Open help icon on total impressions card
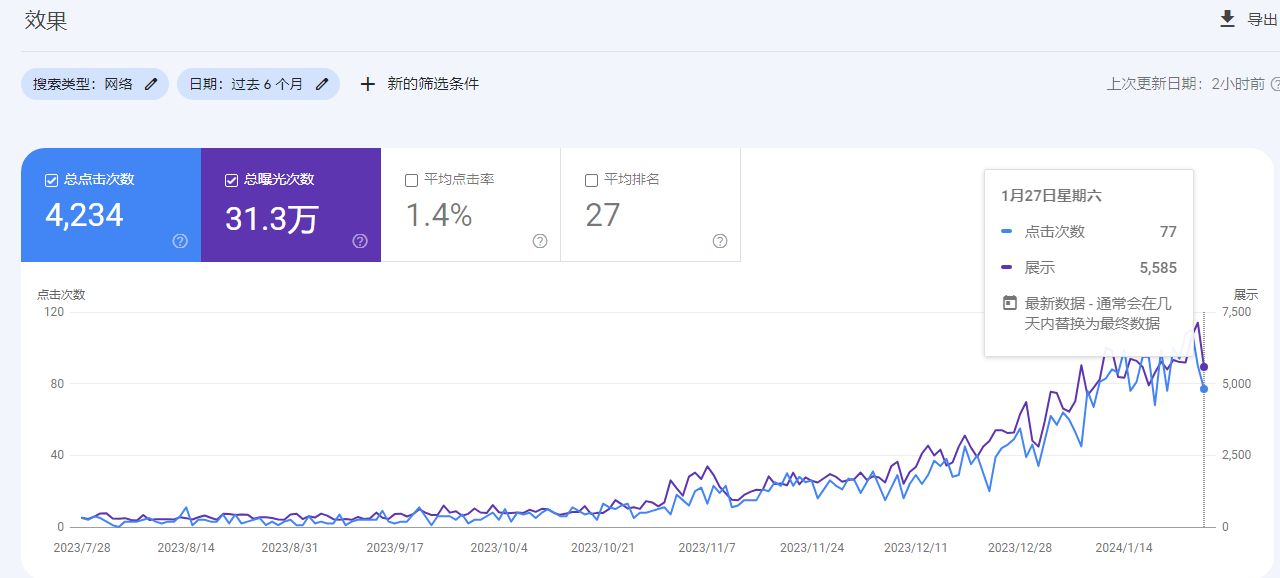This screenshot has width=1280, height=578. 360,241
